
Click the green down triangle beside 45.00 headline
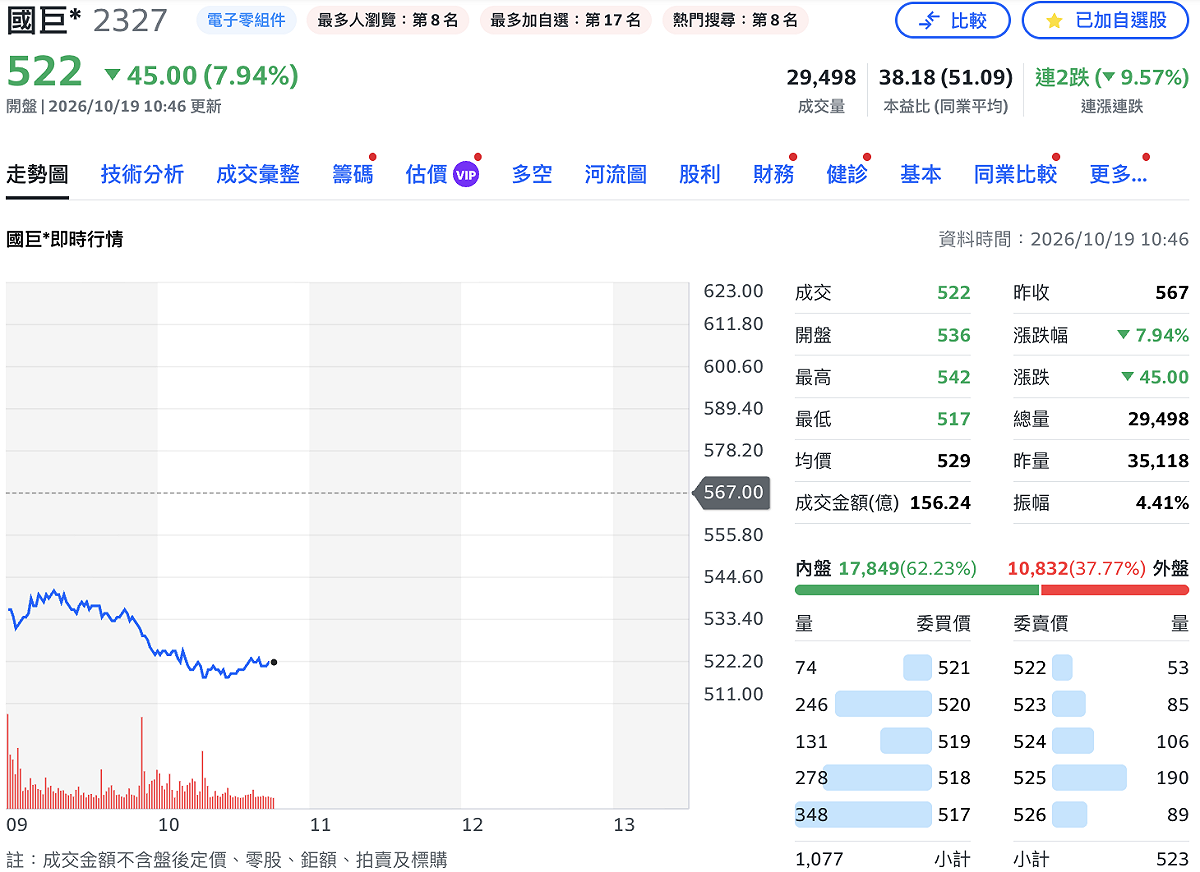coord(112,75)
